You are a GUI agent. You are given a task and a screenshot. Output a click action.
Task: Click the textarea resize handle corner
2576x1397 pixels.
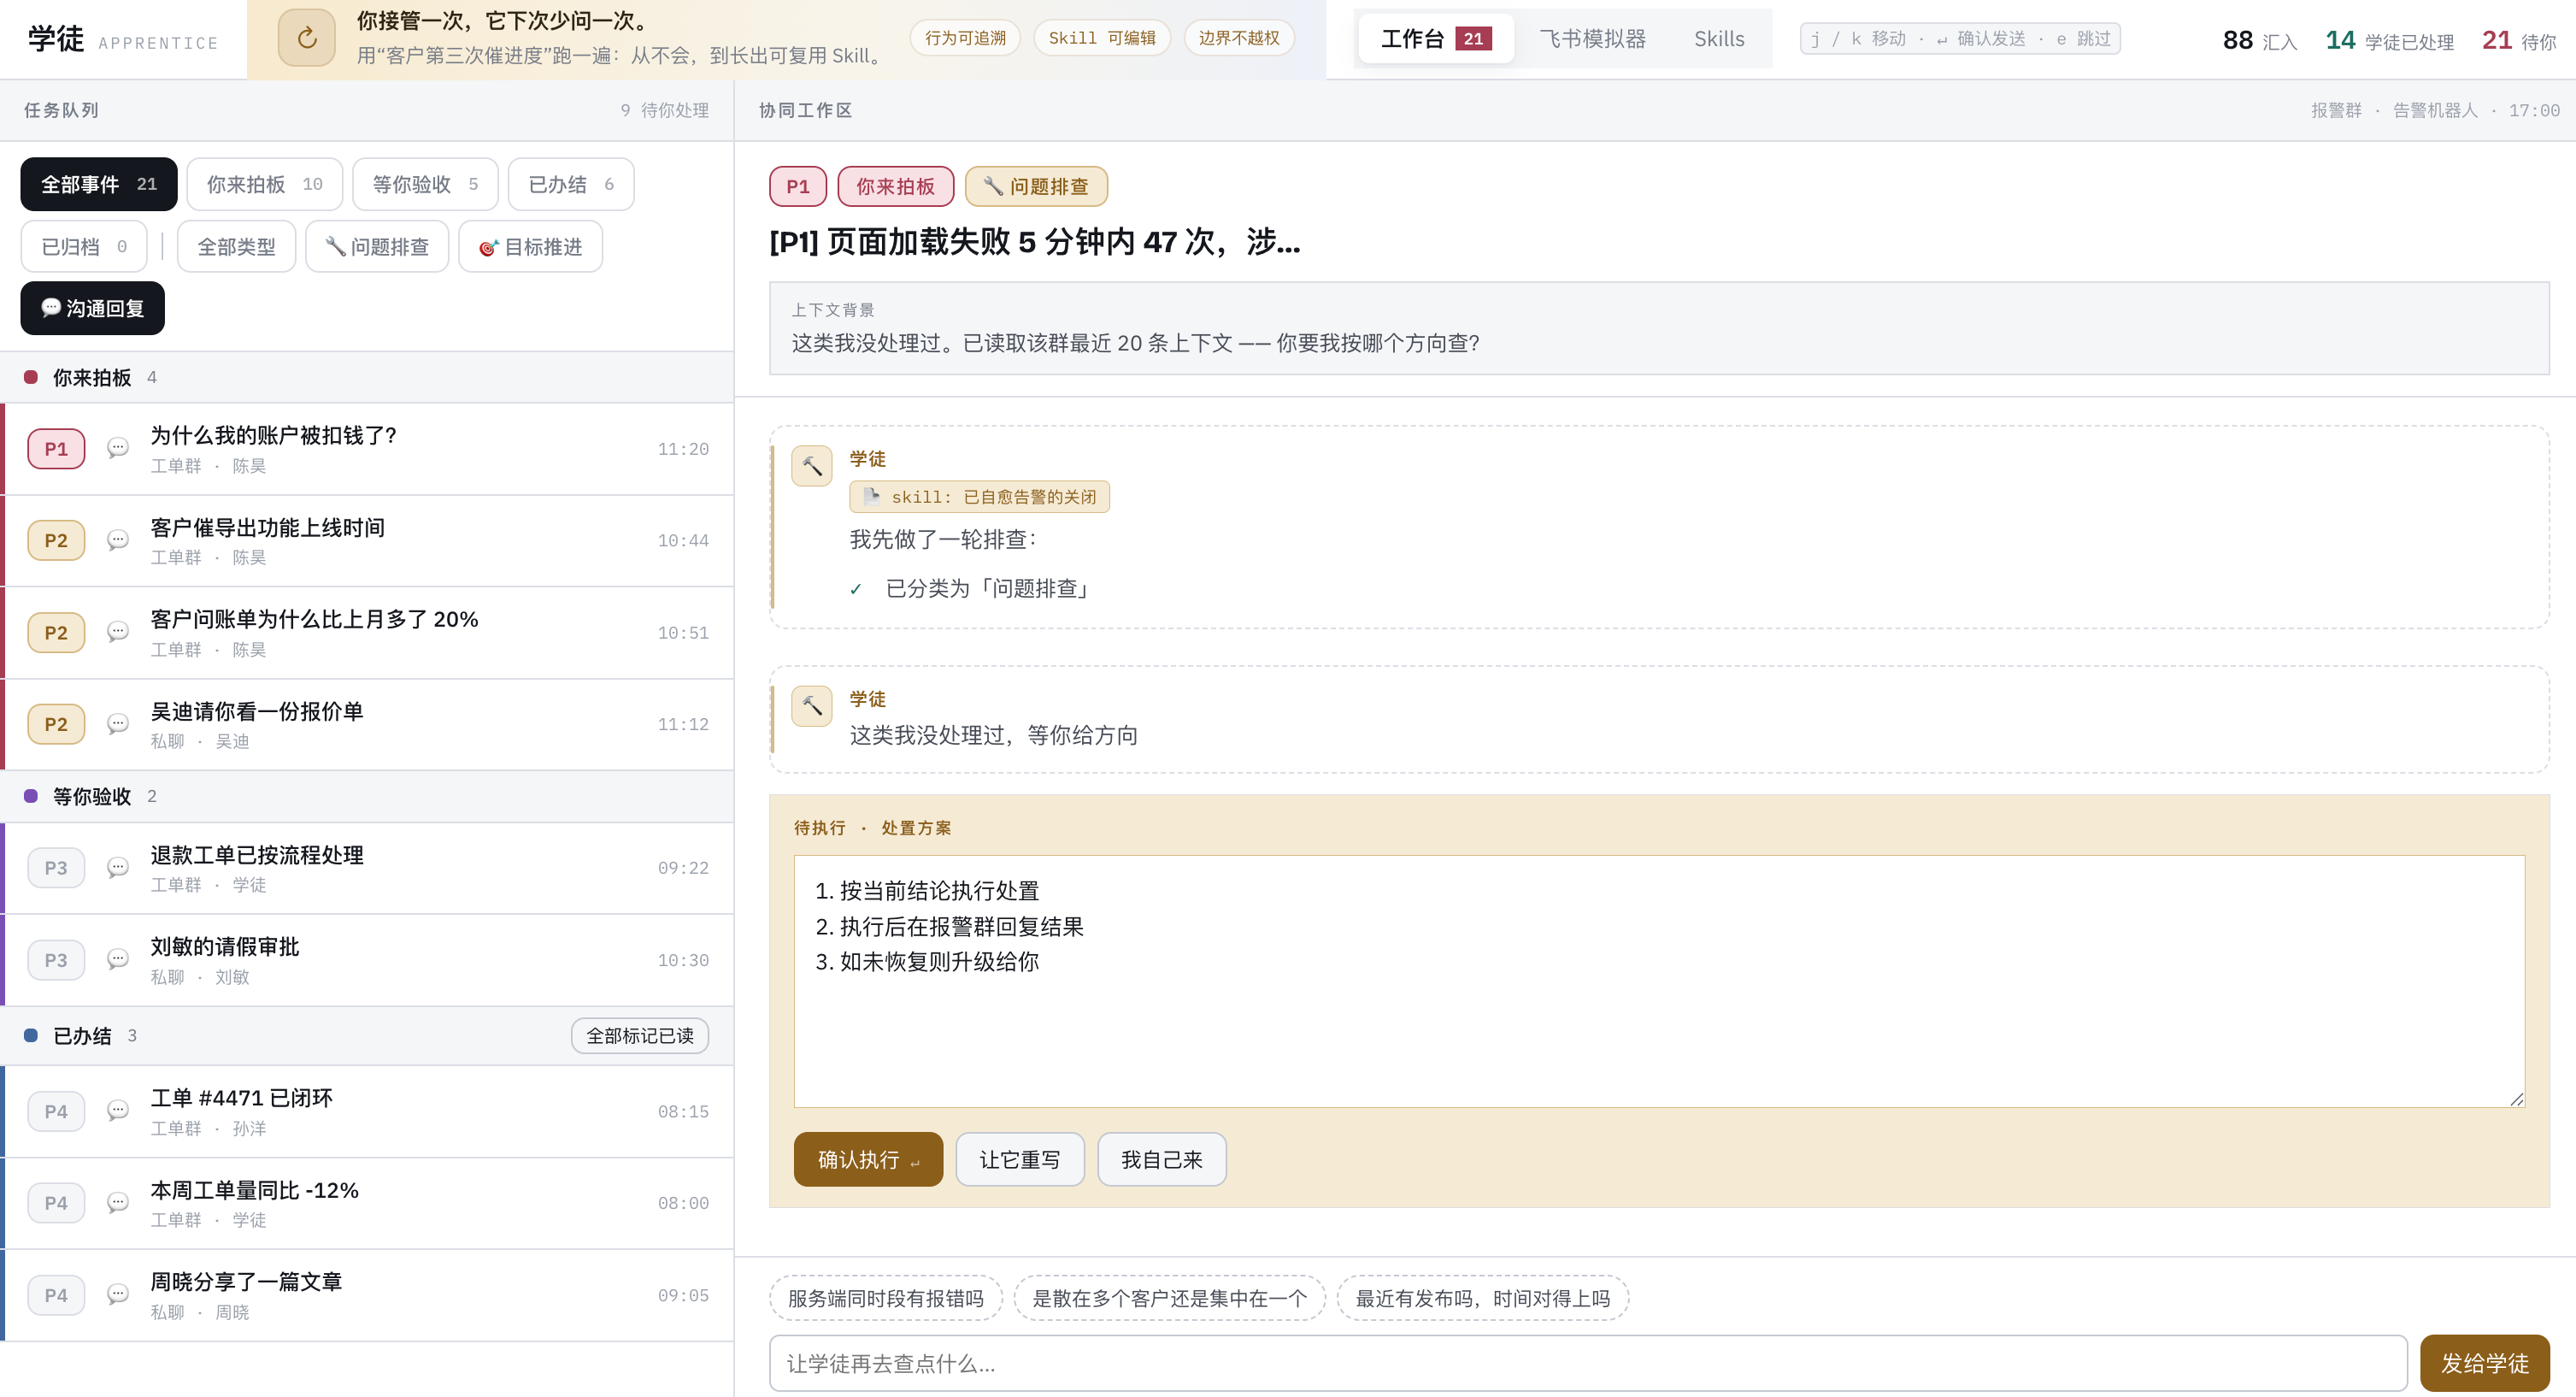tap(2516, 1099)
